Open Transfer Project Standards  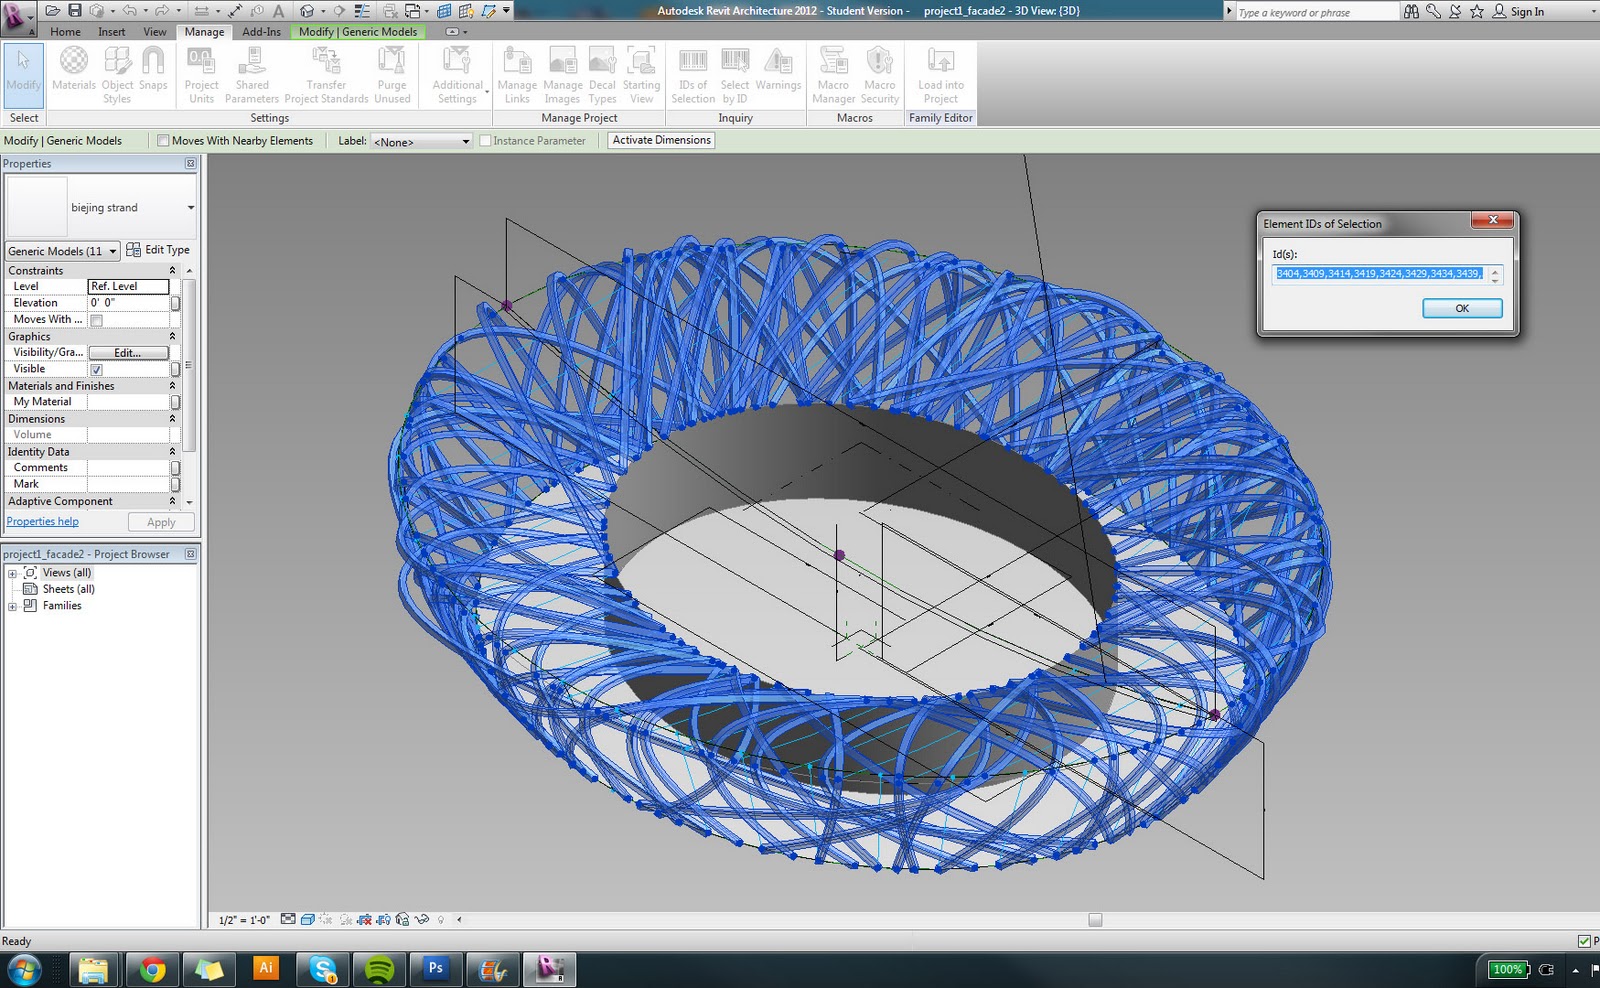325,75
